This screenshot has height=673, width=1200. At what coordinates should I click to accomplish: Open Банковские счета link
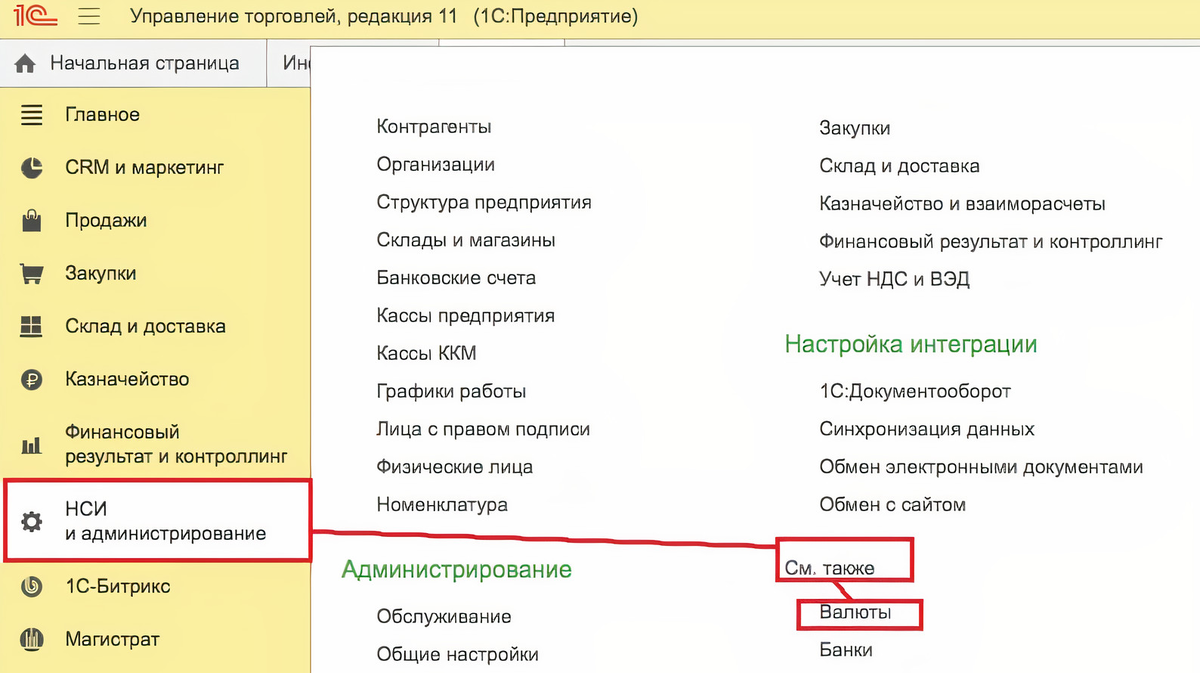[x=456, y=278]
